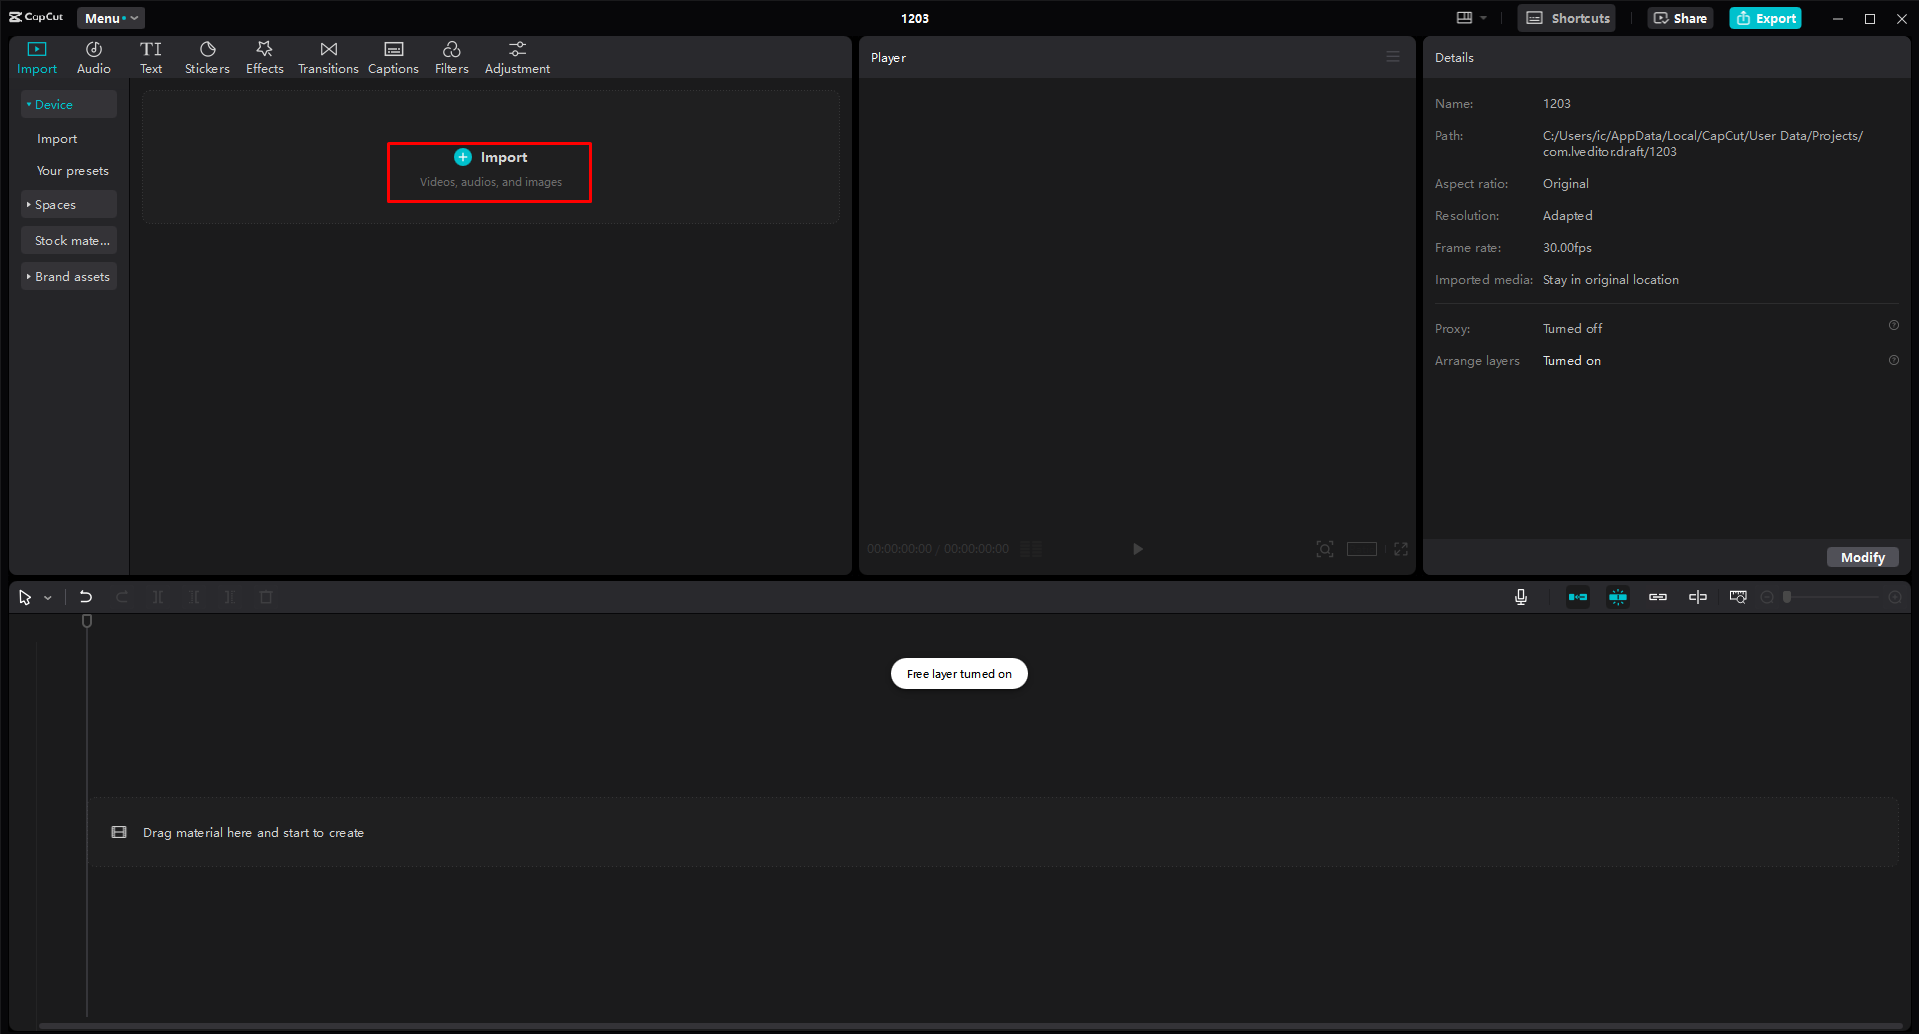1919x1034 pixels.
Task: Click the player scan-frame icon
Action: tap(1325, 549)
